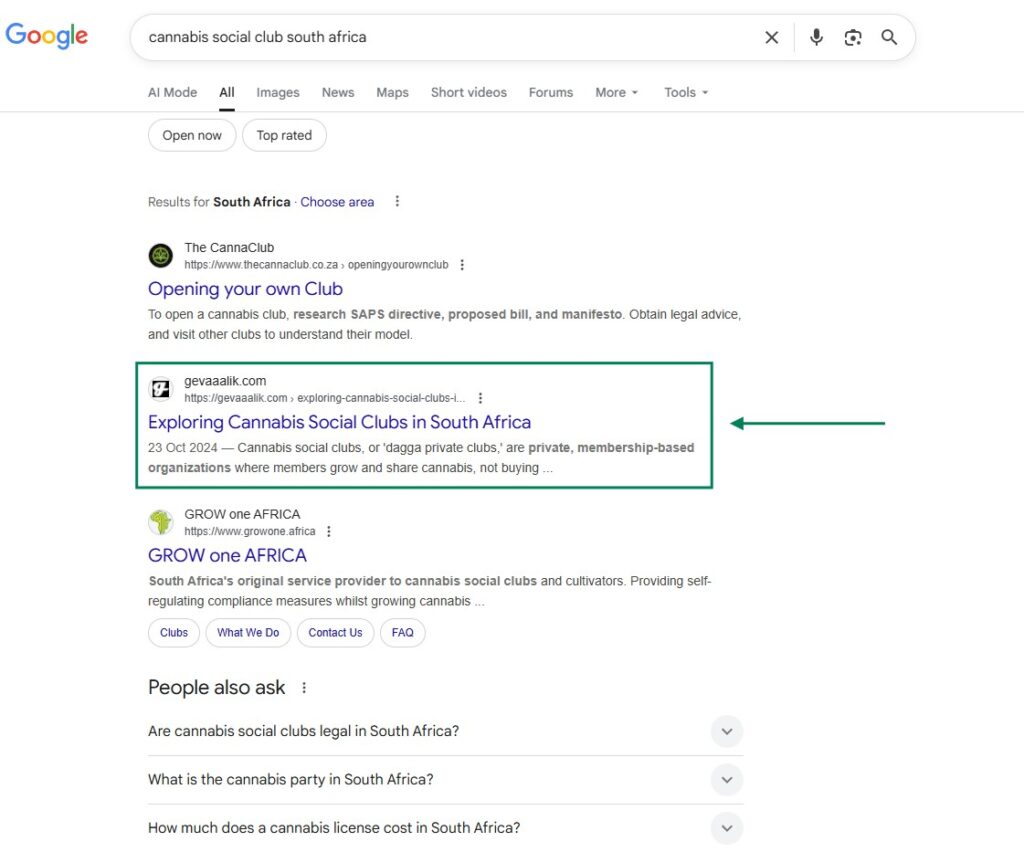Click the magnifying glass search button
This screenshot has height=852, width=1024.
pyautogui.click(x=889, y=37)
